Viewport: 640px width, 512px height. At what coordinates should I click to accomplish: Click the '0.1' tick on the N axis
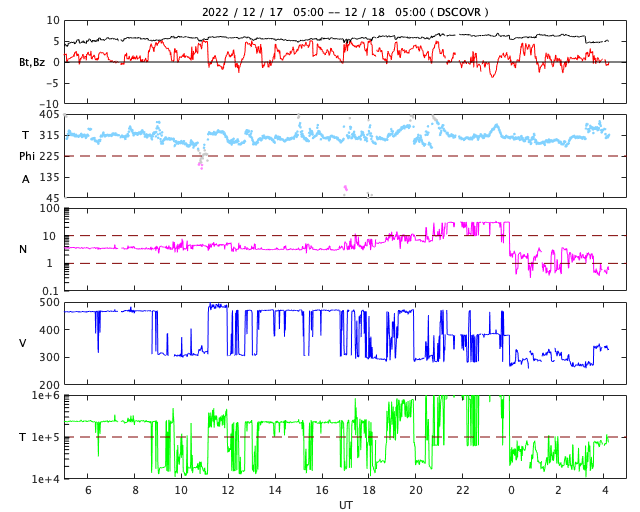(51, 291)
